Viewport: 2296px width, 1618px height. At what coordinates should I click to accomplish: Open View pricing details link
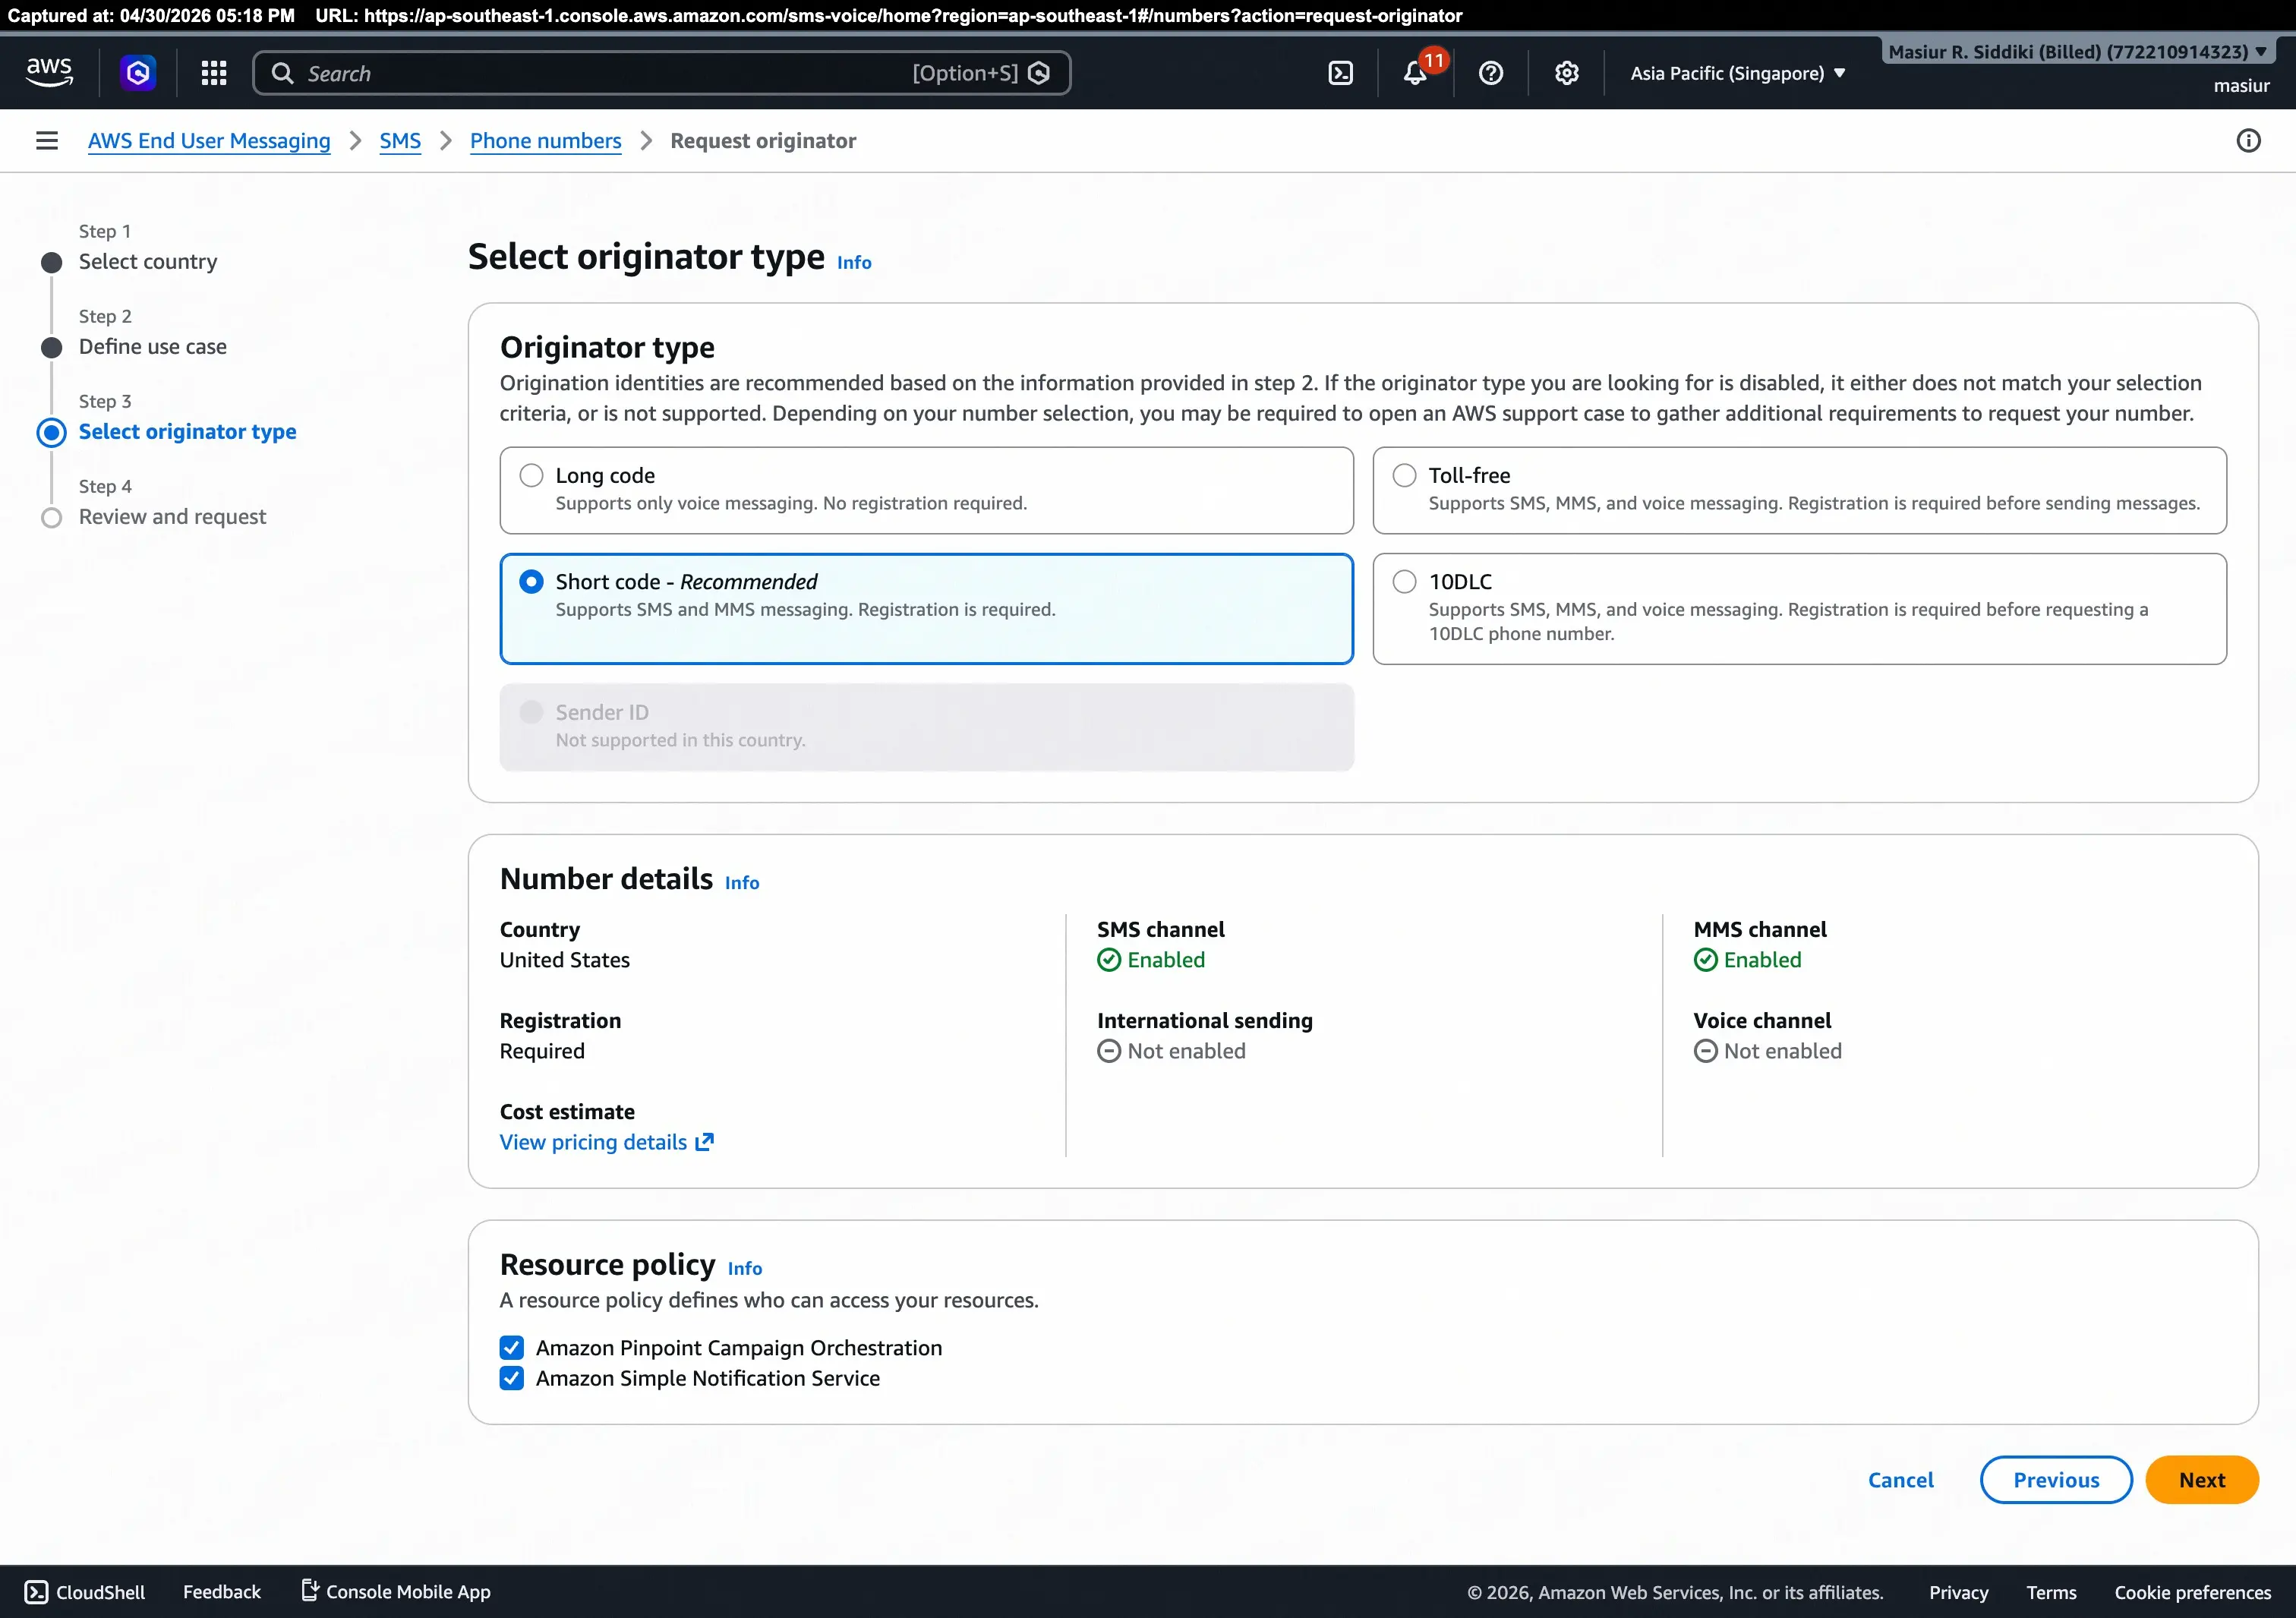coord(607,1142)
